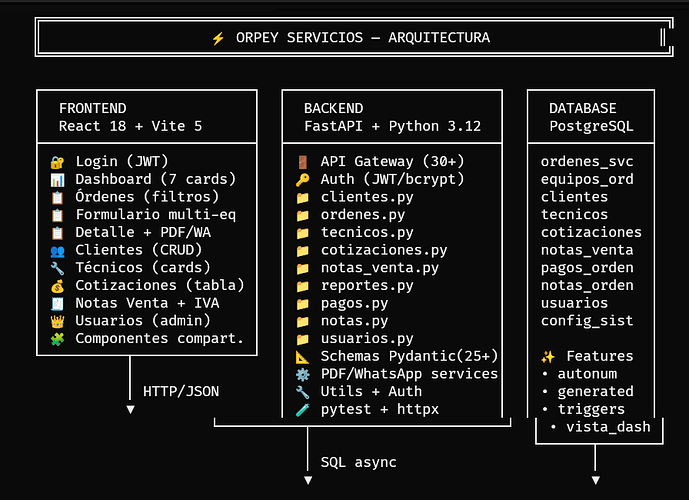Click the usuarios table name in DATABASE
This screenshot has width=689, height=500.
574,303
